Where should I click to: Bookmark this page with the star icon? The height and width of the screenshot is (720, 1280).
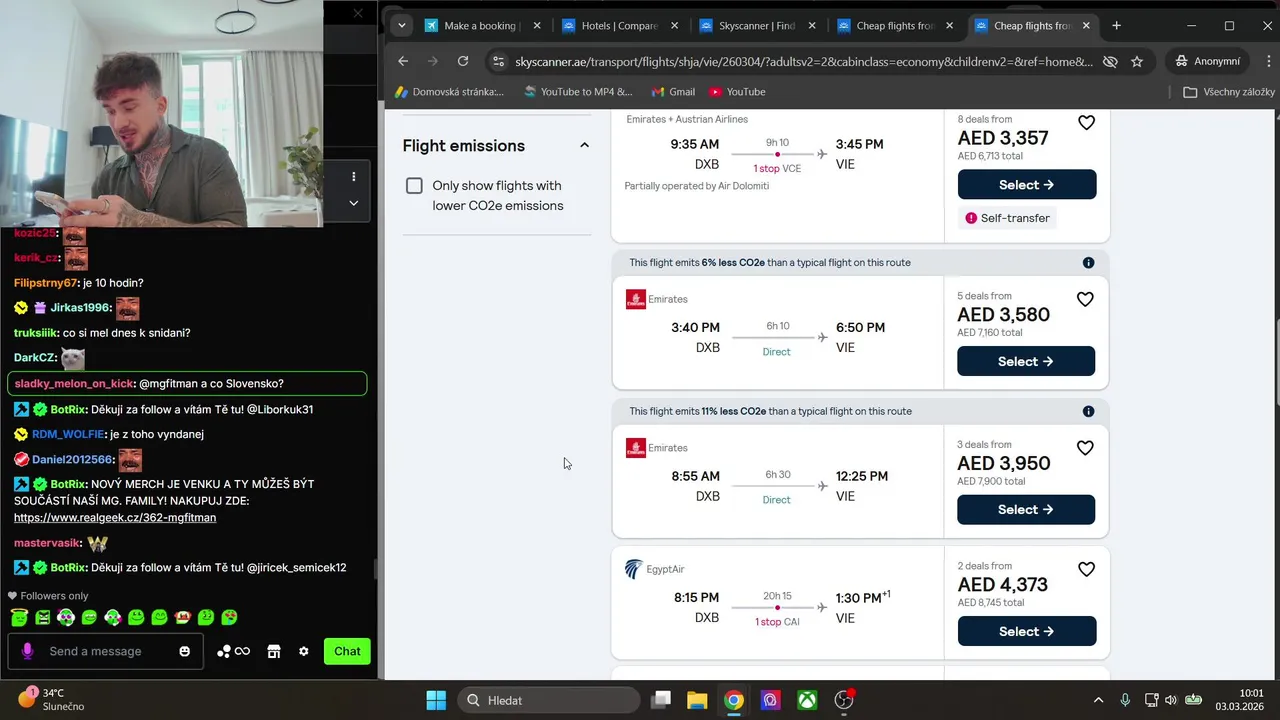coord(1137,61)
